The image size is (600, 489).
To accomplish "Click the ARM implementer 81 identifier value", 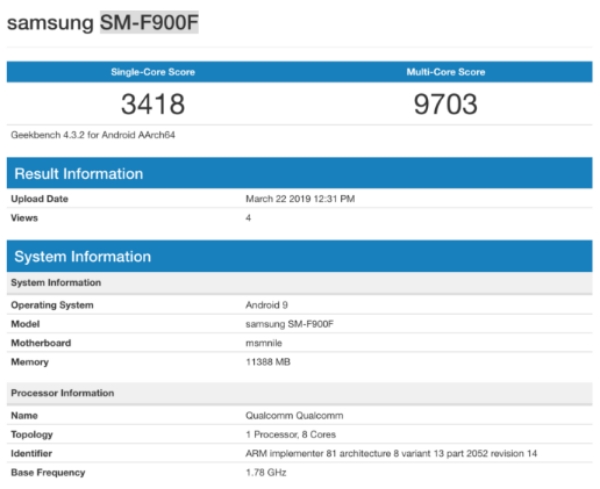I will click(391, 454).
